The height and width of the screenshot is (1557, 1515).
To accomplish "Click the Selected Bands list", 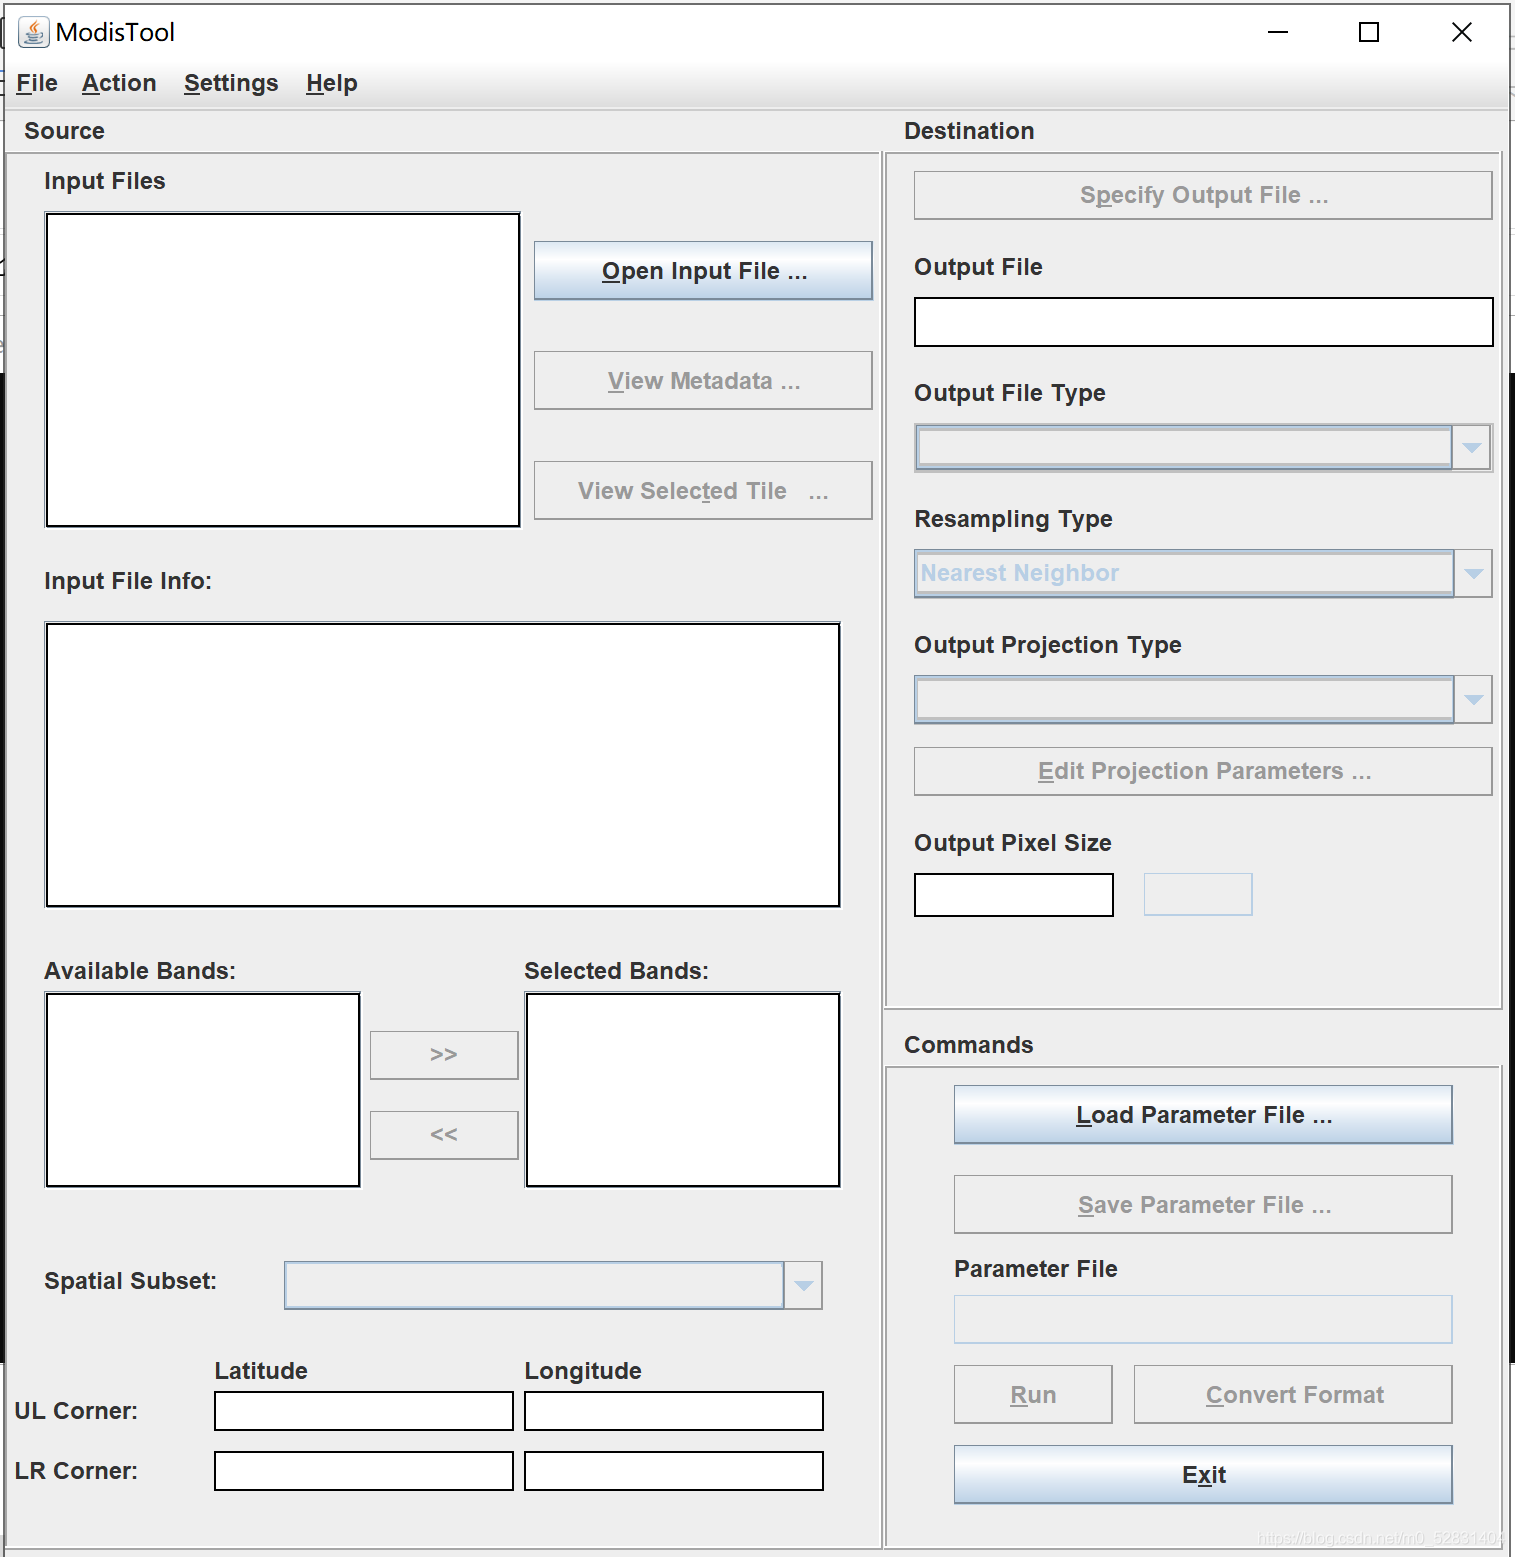I will [x=683, y=1090].
